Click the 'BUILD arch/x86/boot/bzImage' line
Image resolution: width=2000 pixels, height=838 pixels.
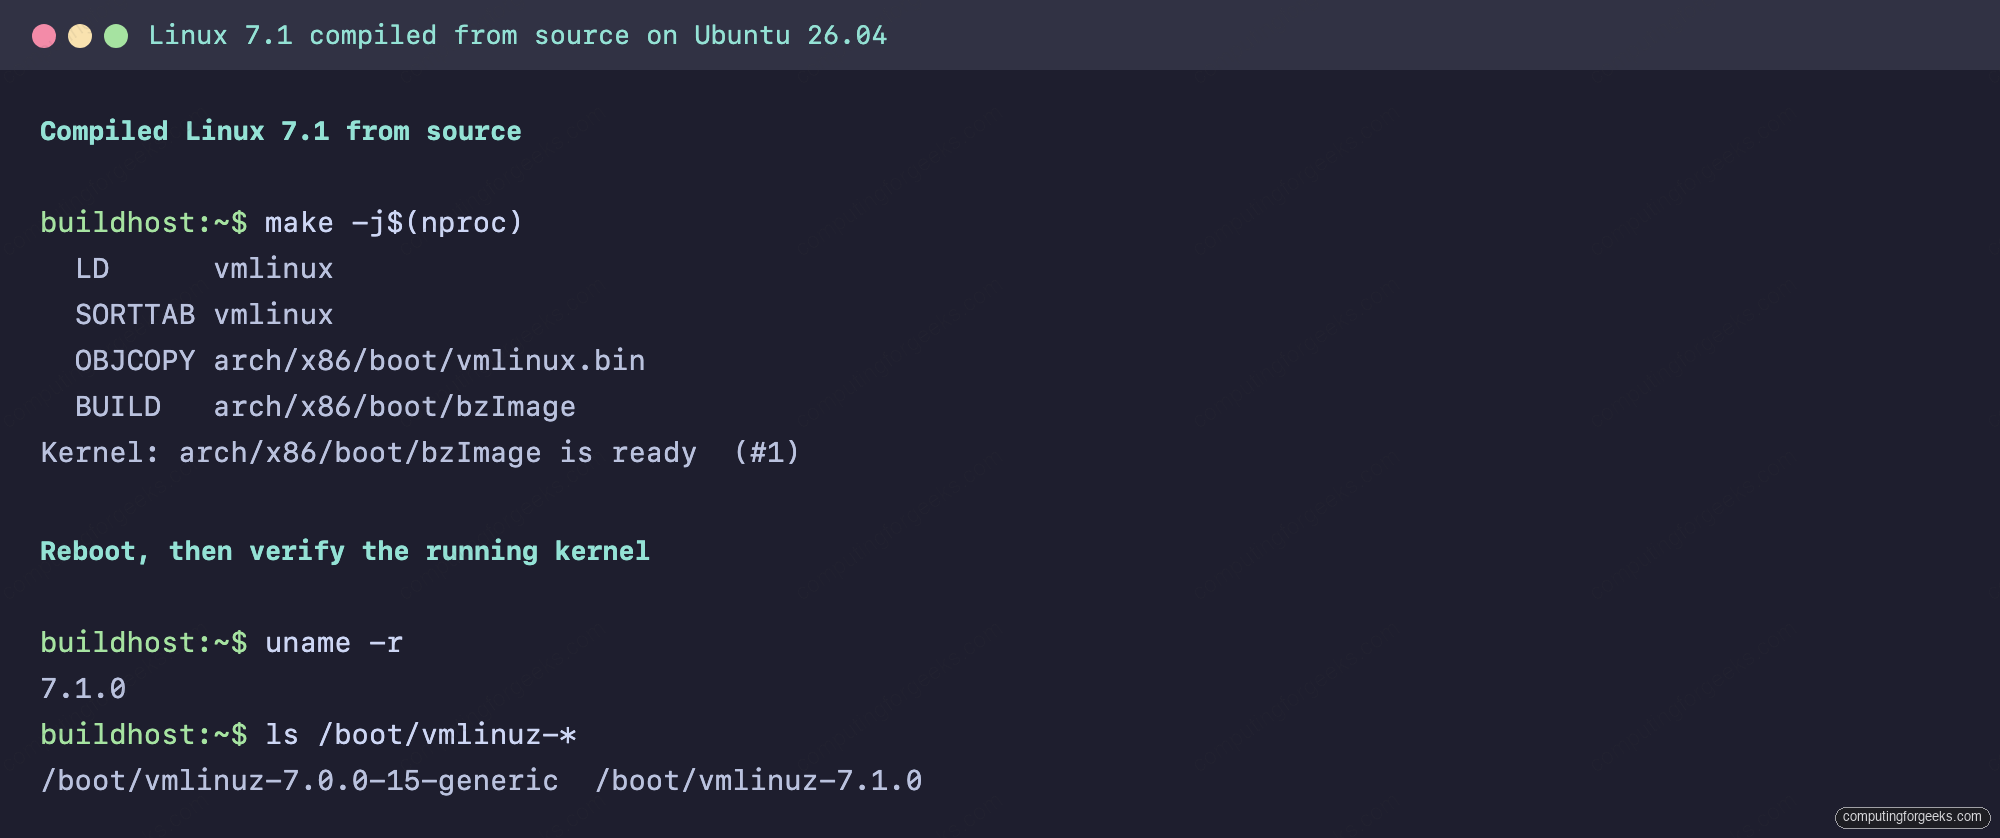[x=325, y=406]
